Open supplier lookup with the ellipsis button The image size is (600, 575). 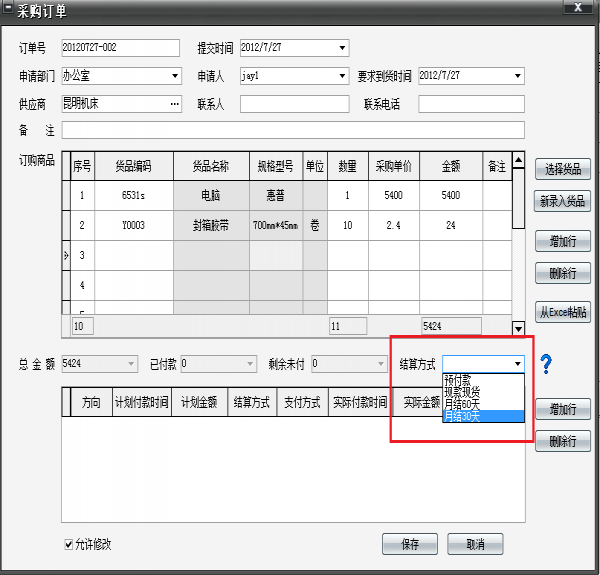(x=175, y=103)
